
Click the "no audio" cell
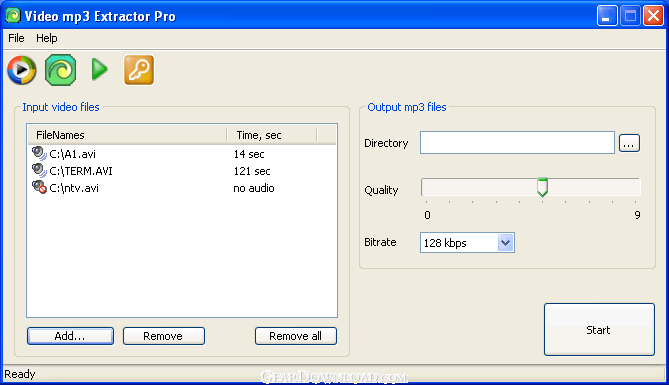(x=253, y=188)
